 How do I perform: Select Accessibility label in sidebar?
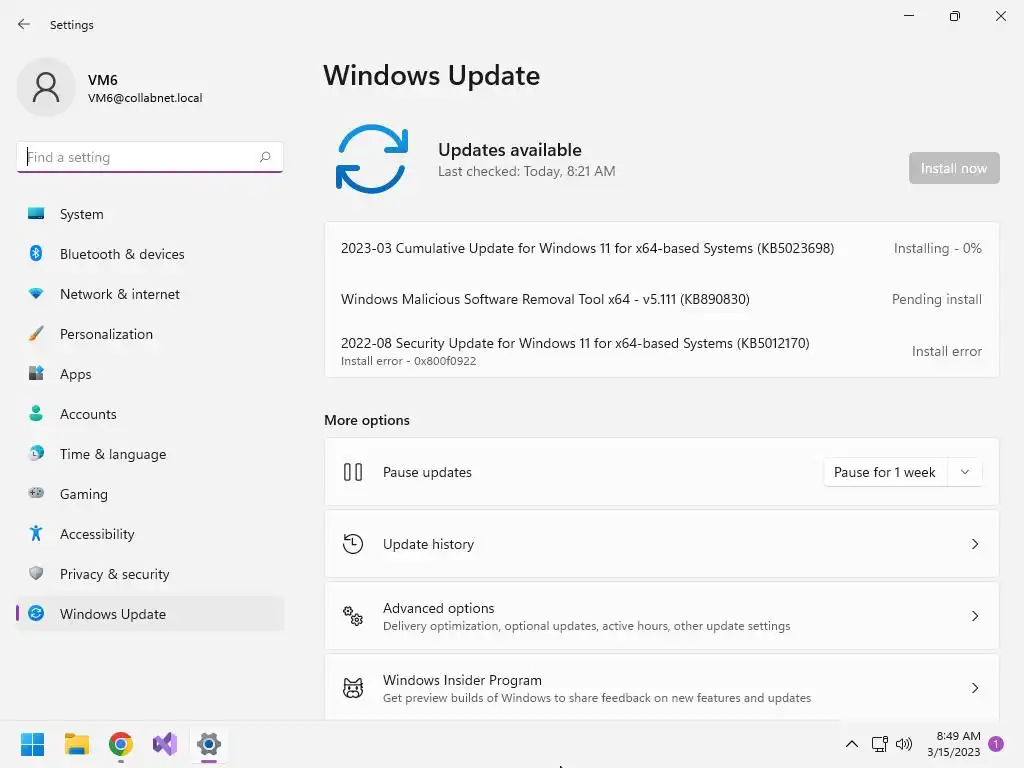[97, 534]
